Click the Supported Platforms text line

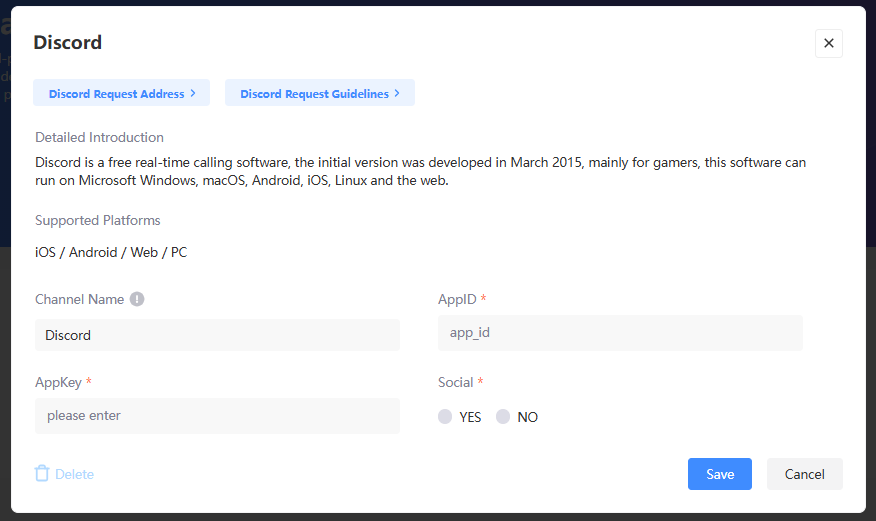111,252
